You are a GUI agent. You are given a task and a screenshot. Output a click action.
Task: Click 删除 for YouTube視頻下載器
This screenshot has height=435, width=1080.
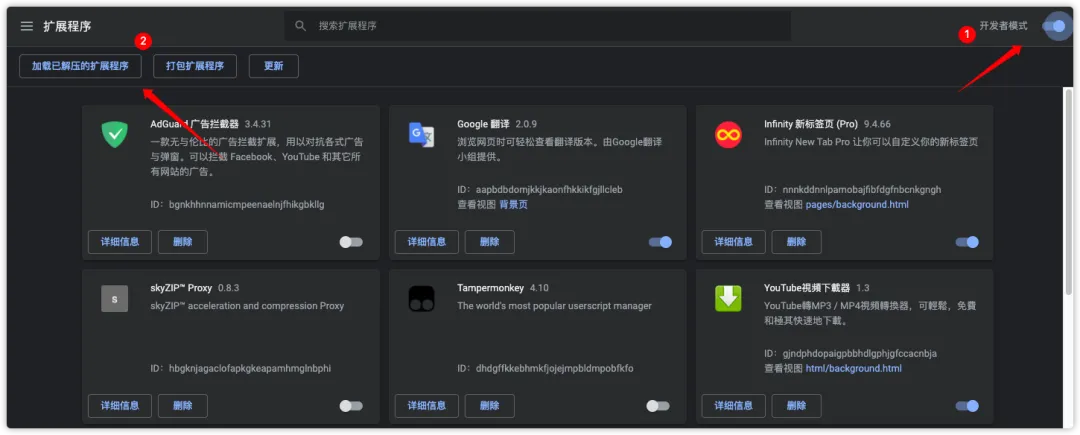(x=796, y=406)
